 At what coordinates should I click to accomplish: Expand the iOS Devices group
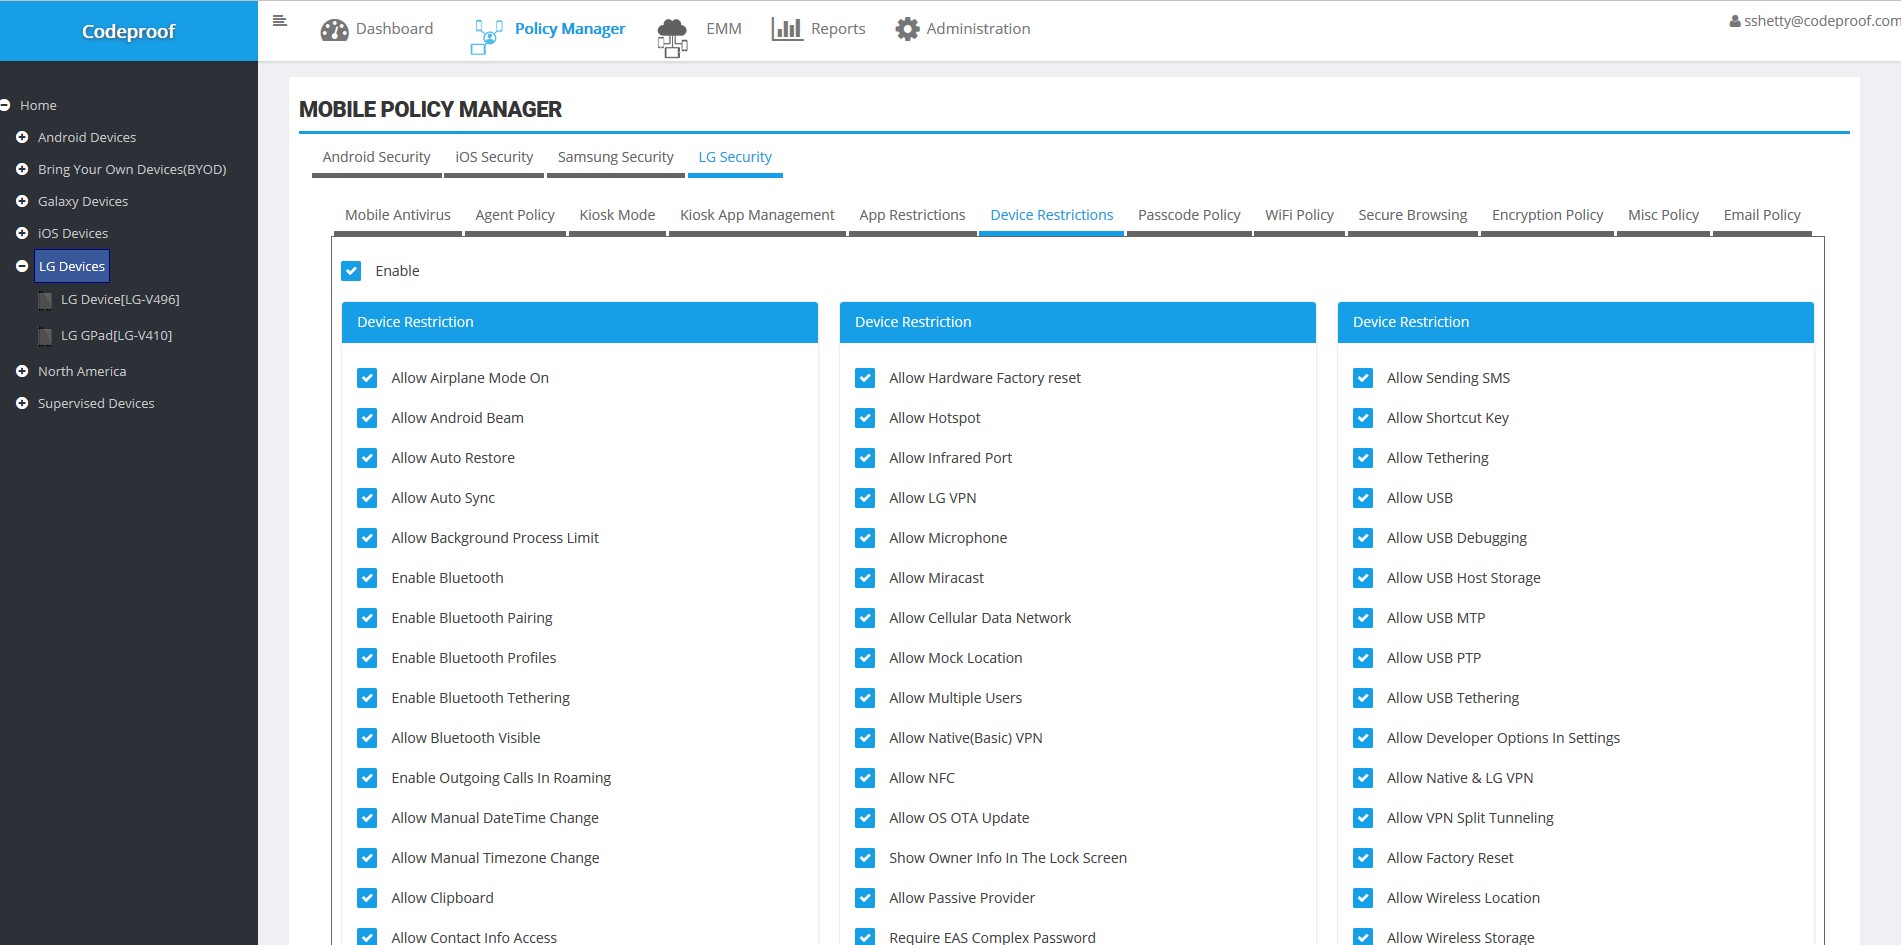point(22,233)
